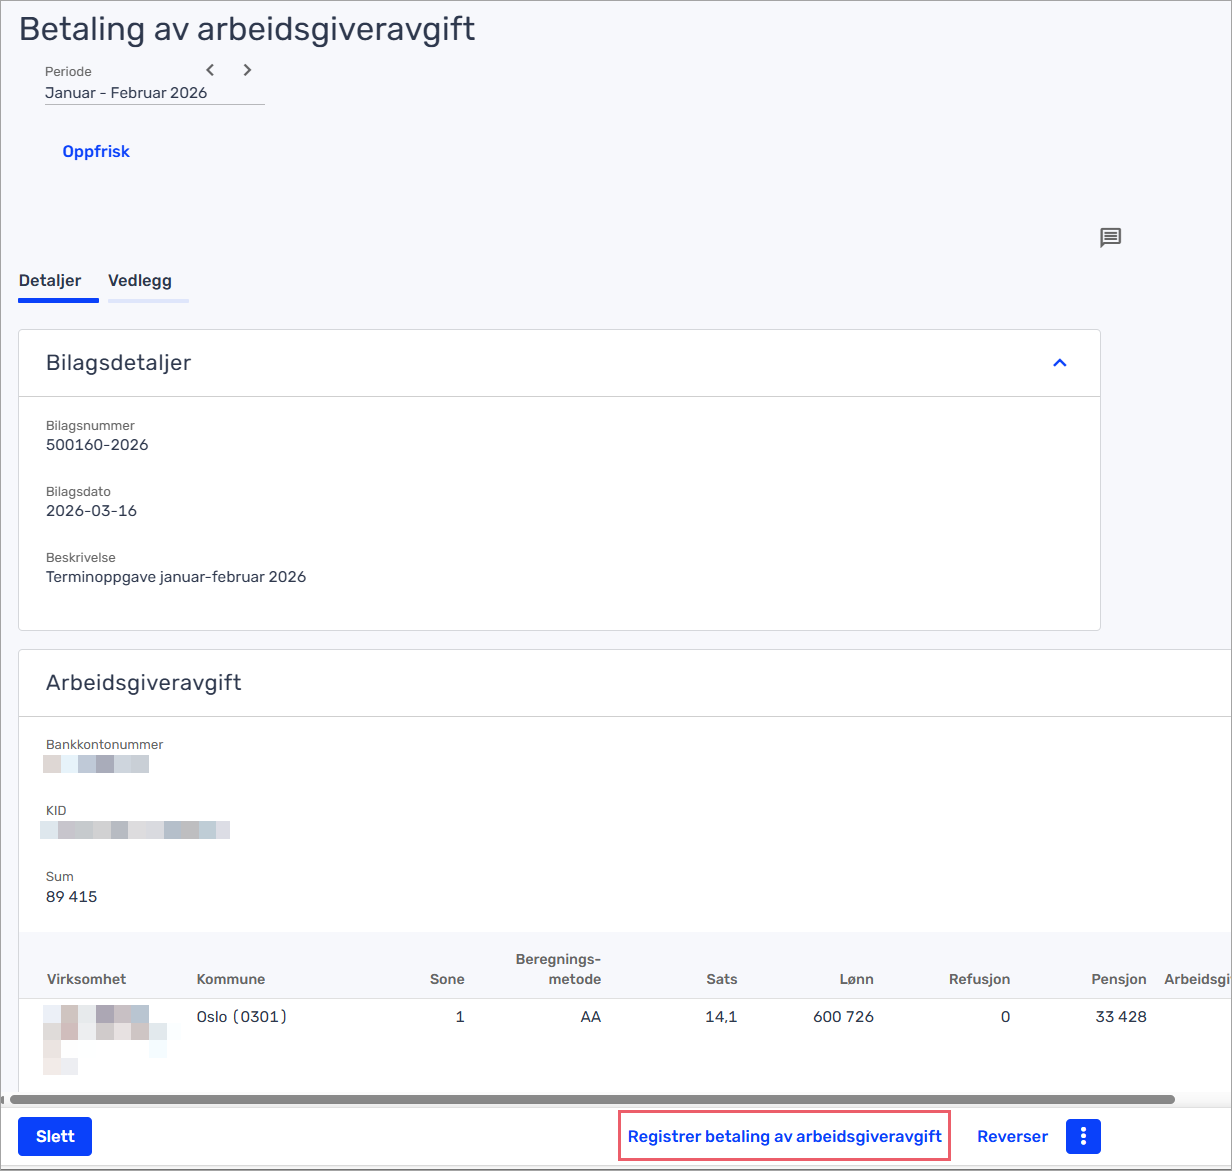Collapse the Bilagsdetaljer section
Viewport: 1232px width, 1171px height.
pos(1060,363)
